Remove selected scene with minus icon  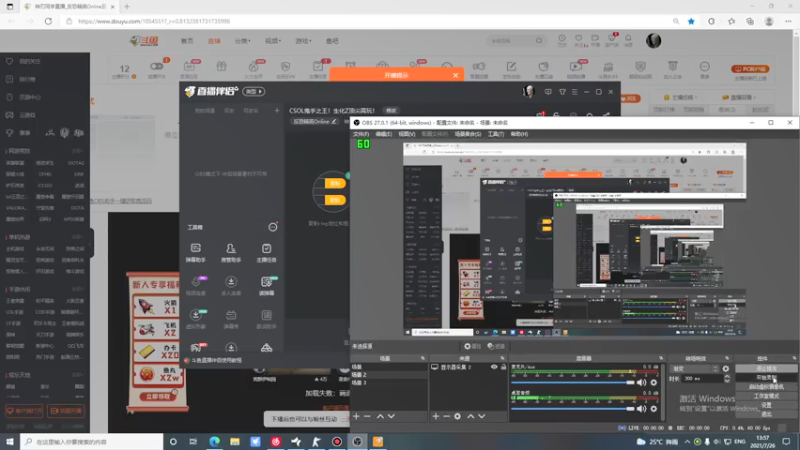point(367,416)
